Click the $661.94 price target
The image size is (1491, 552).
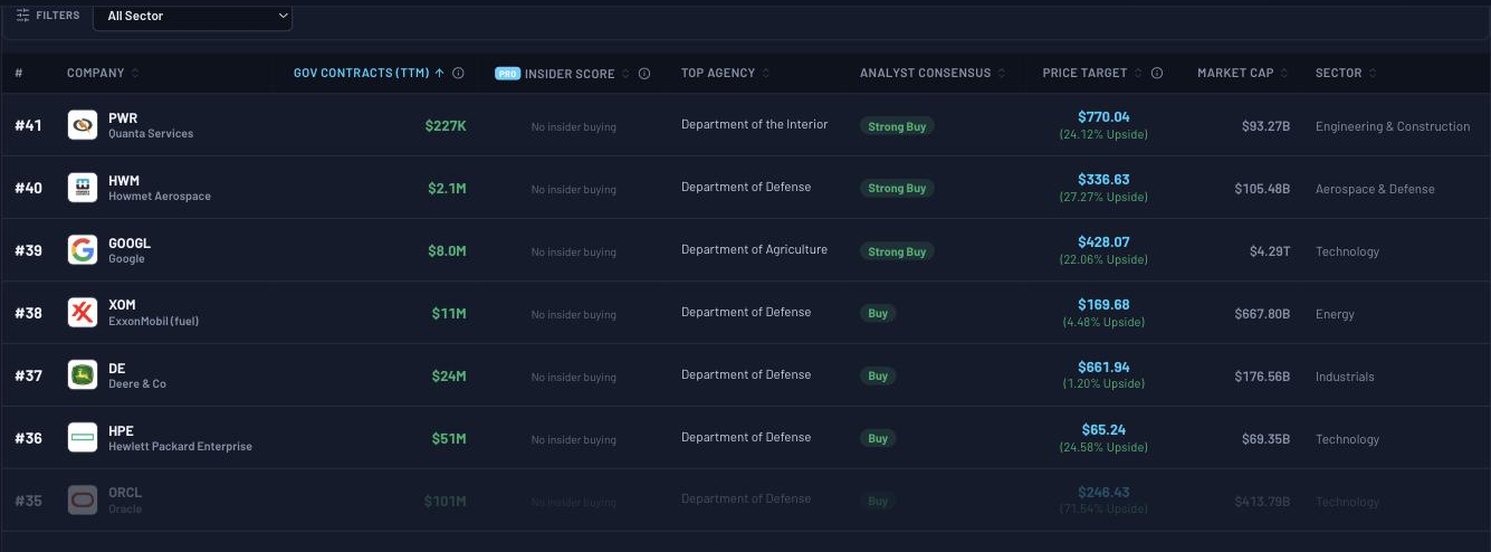[x=1104, y=367]
